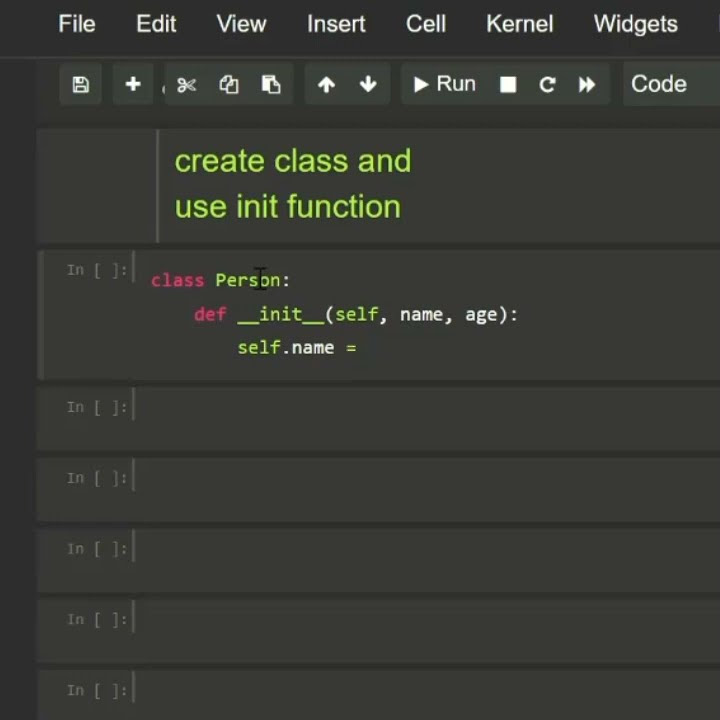Viewport: 720px width, 720px height.
Task: Cut selected cell with scissors icon
Action: coord(186,84)
